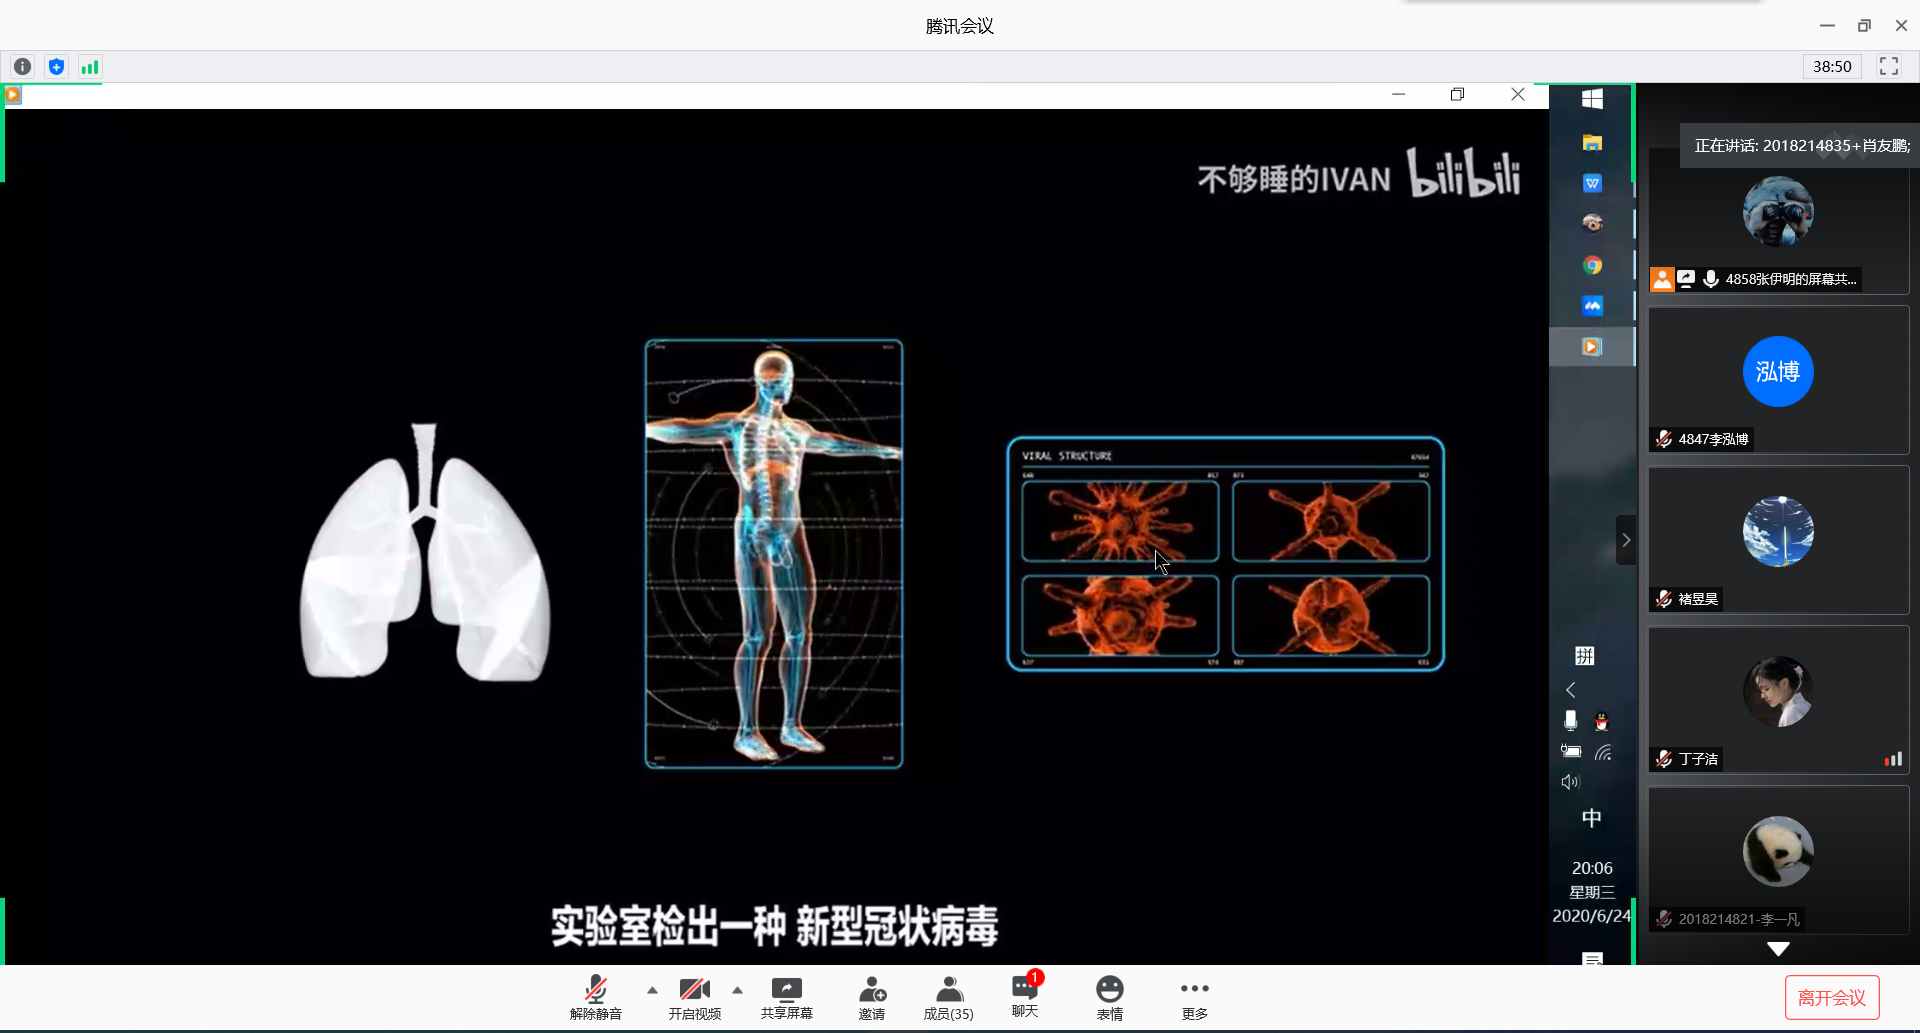1920x1033 pixels.
Task: Open the 表情 emoji reactions
Action: (x=1109, y=998)
